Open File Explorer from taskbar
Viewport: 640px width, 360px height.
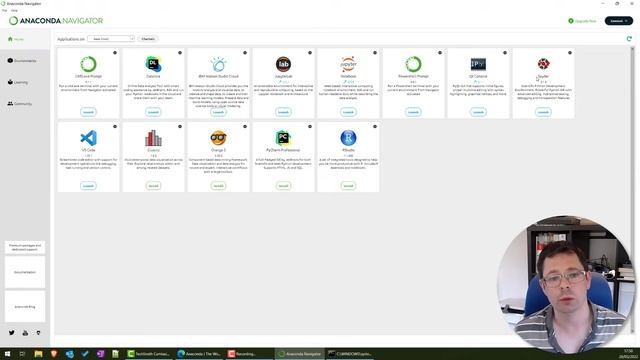pyautogui.click(x=38, y=354)
